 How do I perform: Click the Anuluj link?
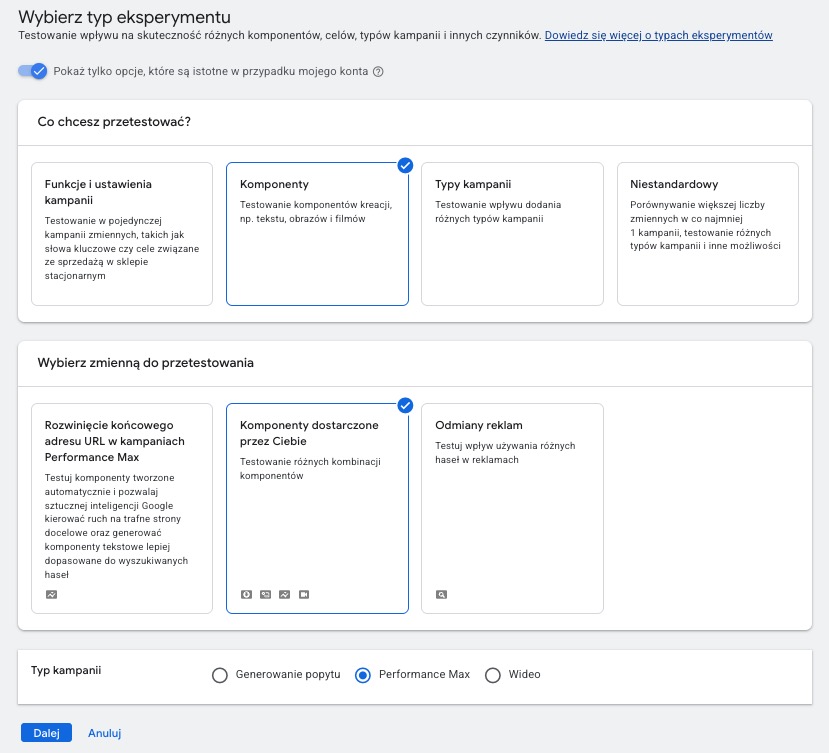[104, 733]
